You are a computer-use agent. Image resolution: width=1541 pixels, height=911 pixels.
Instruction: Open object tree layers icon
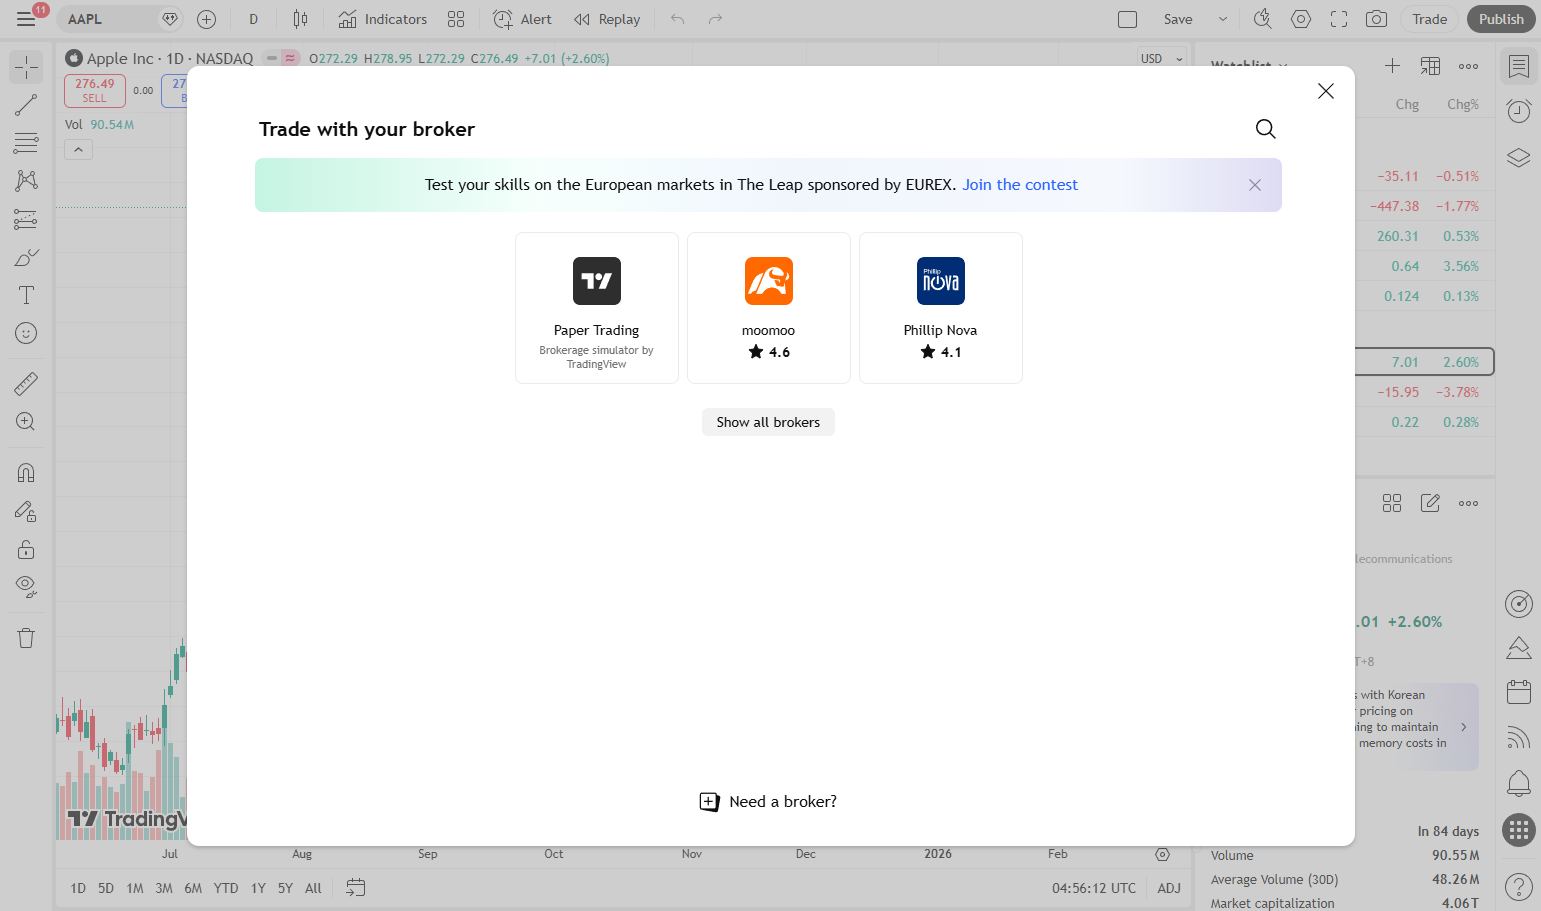[x=1519, y=157]
